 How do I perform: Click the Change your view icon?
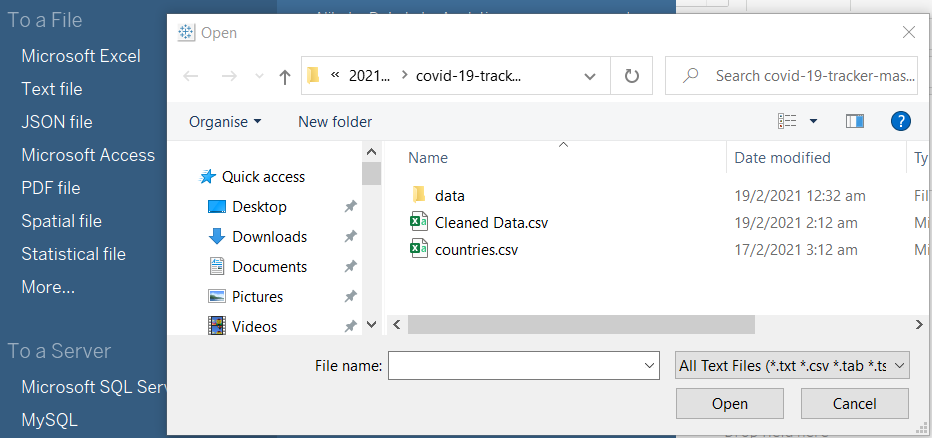(x=788, y=121)
